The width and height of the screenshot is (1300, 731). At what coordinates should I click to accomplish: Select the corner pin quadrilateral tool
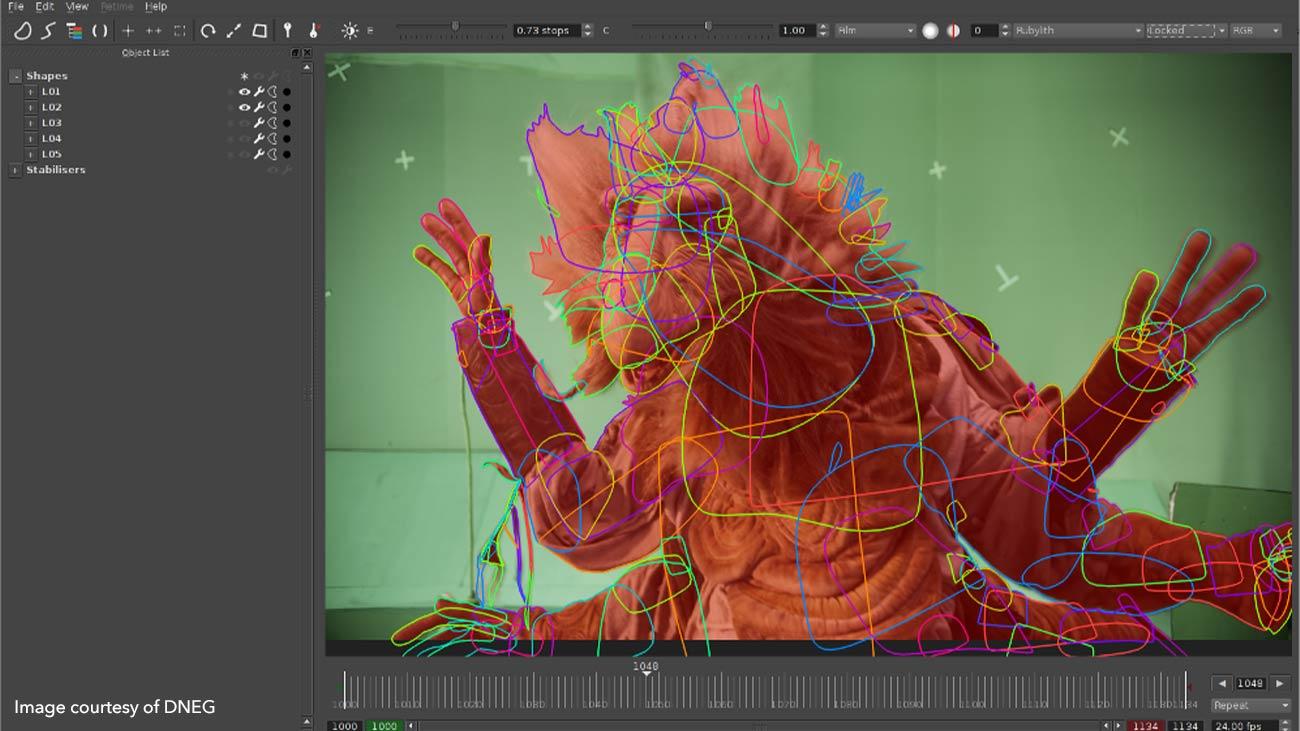pos(260,31)
